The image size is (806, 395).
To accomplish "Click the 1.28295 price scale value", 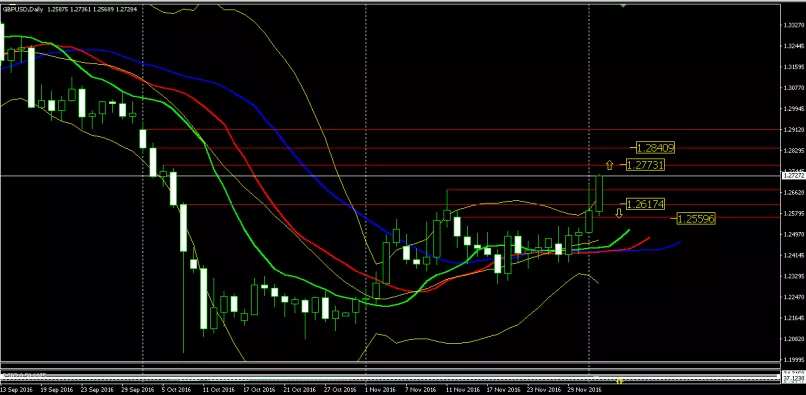I will click(794, 151).
